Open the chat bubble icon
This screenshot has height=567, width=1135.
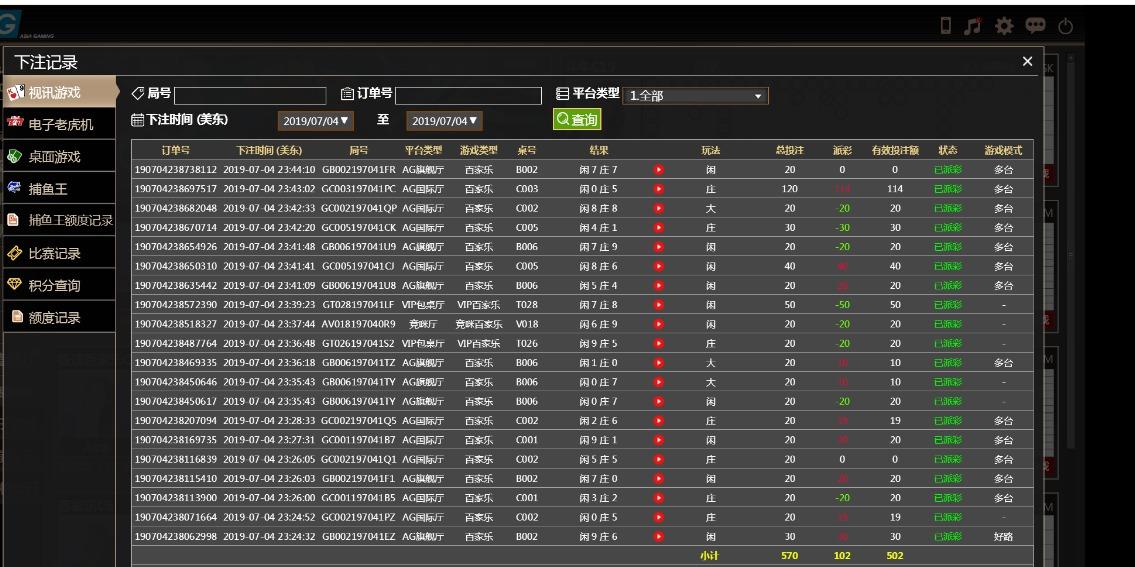tap(1035, 26)
